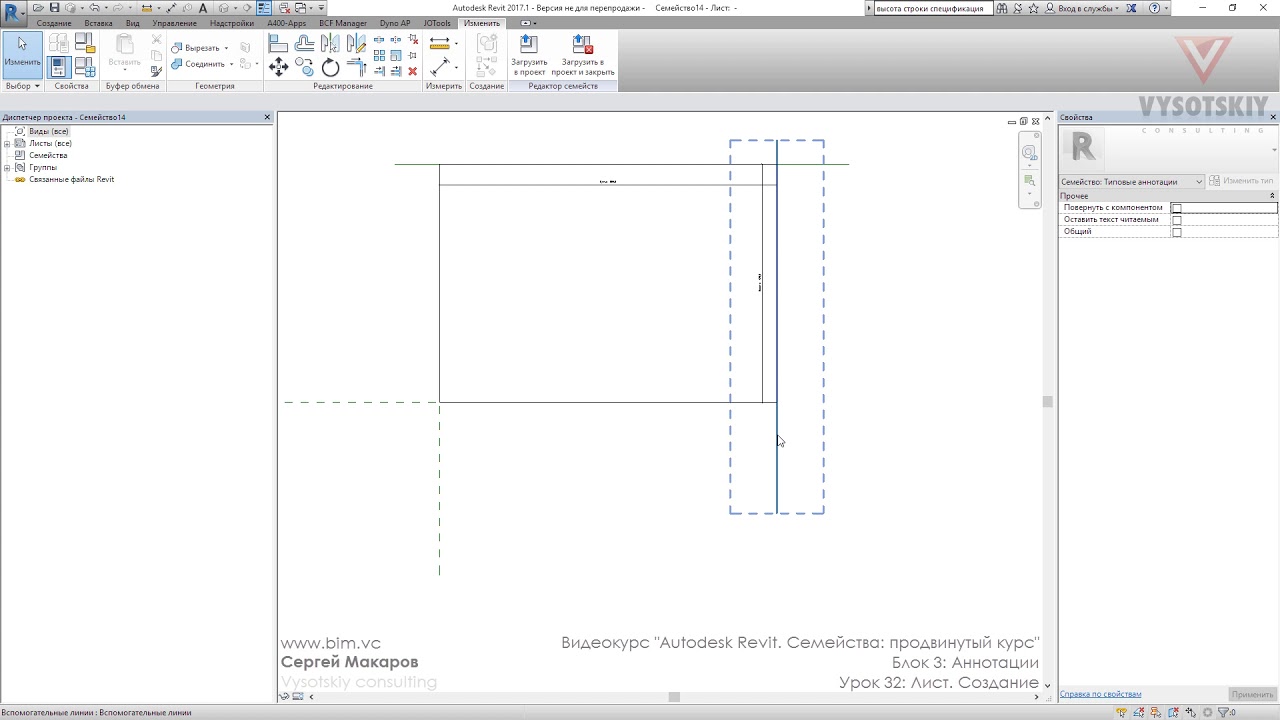Viewport: 1280px width, 720px height.
Task: Click Trim/Extend to Corner tool
Action: 356,67
